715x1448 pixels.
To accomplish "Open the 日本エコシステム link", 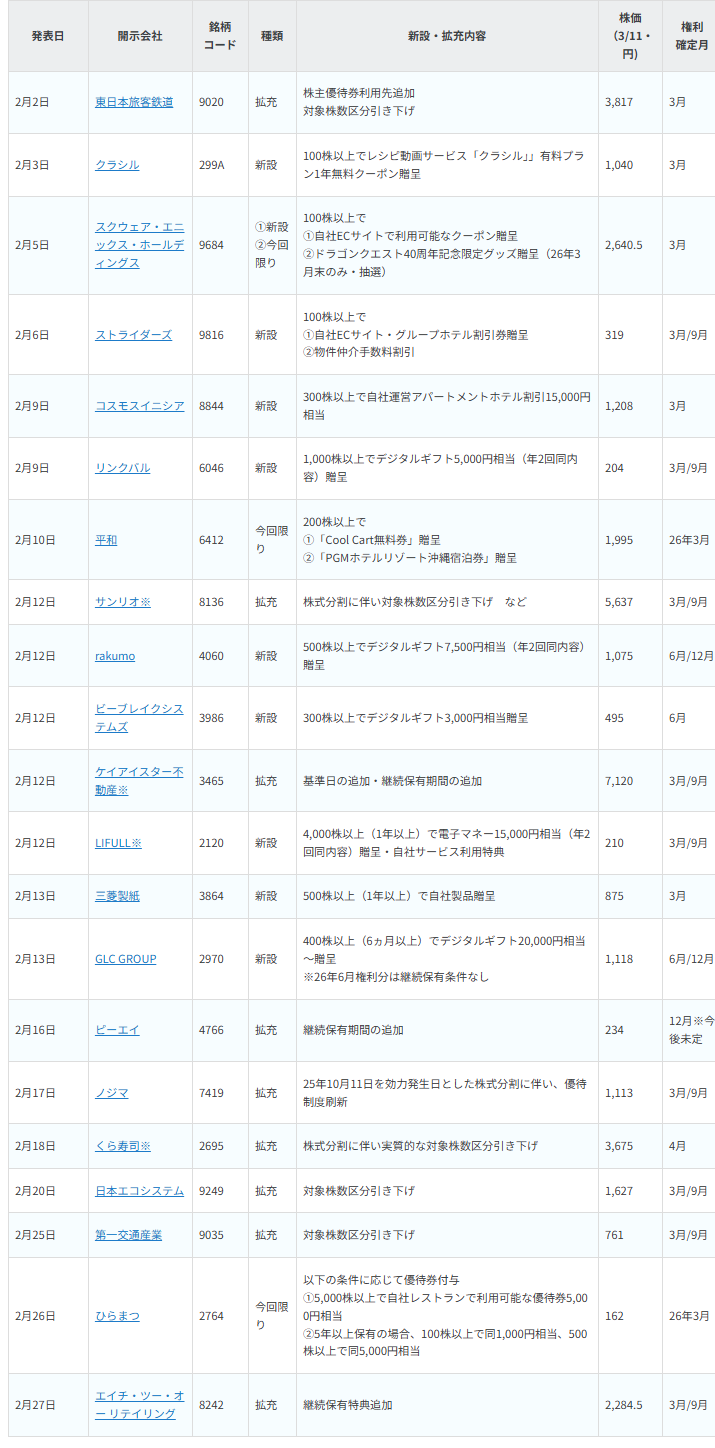I will (x=139, y=1191).
